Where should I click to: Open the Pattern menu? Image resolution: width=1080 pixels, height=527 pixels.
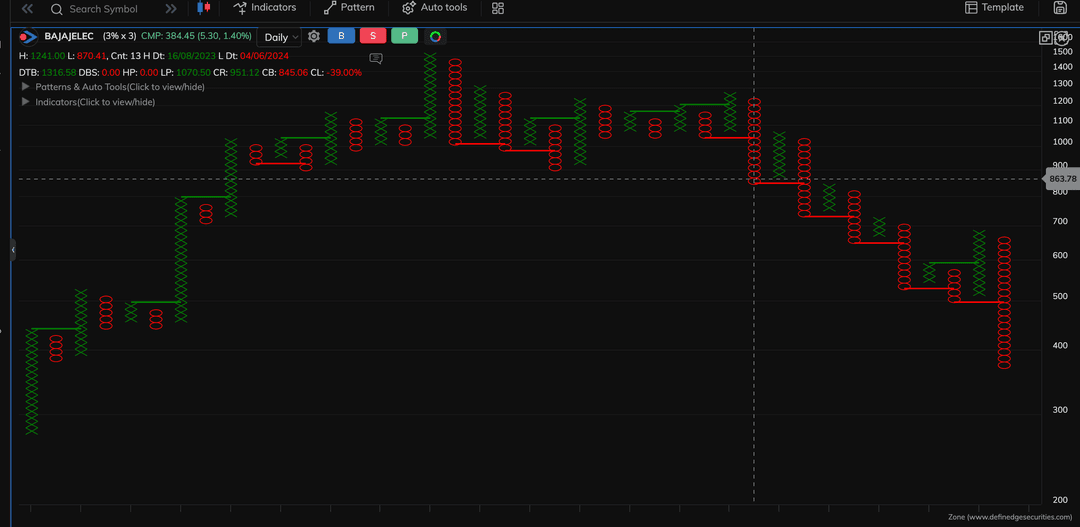pos(349,8)
